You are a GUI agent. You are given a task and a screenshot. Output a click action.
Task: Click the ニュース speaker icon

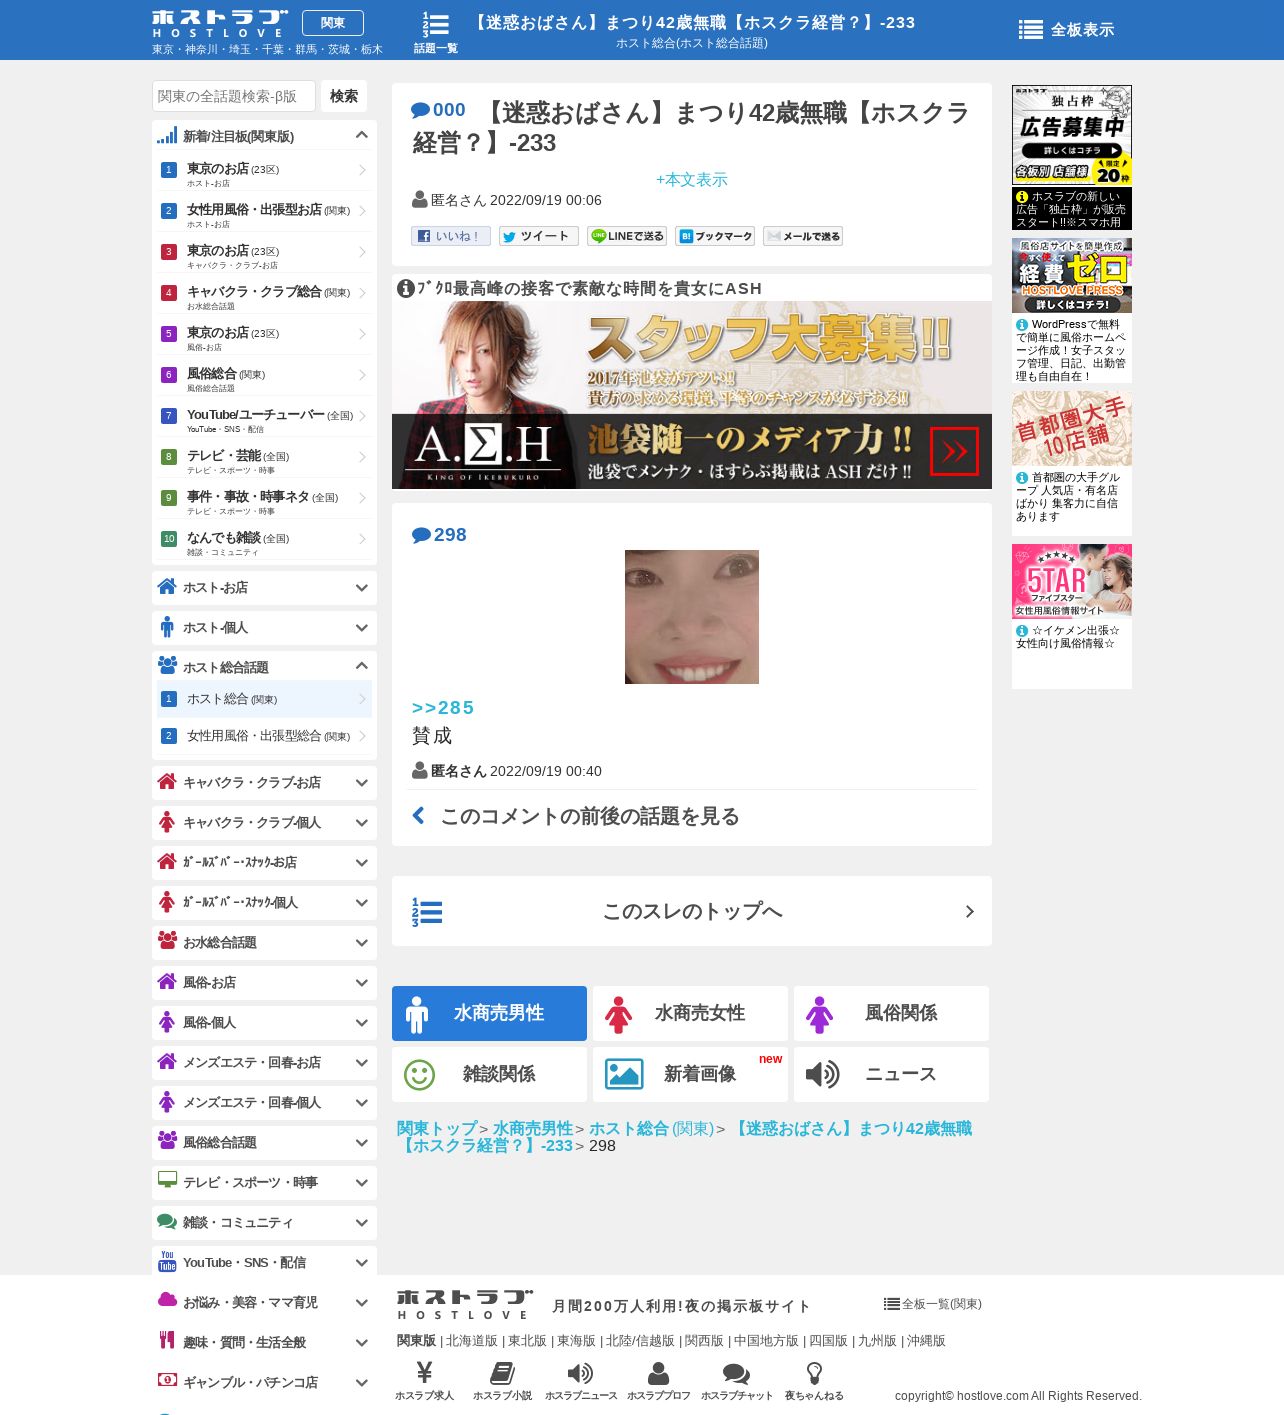point(822,1074)
